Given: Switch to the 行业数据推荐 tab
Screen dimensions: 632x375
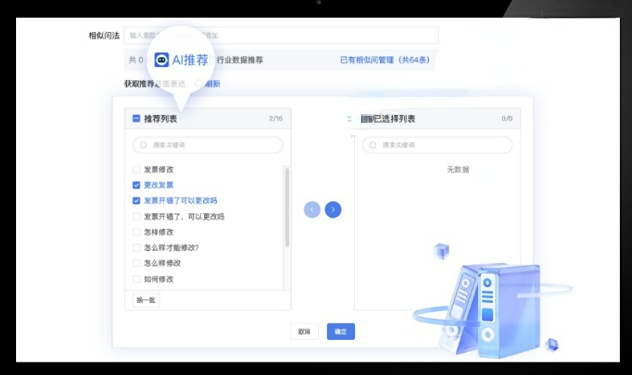Looking at the screenshot, I should pyautogui.click(x=240, y=60).
